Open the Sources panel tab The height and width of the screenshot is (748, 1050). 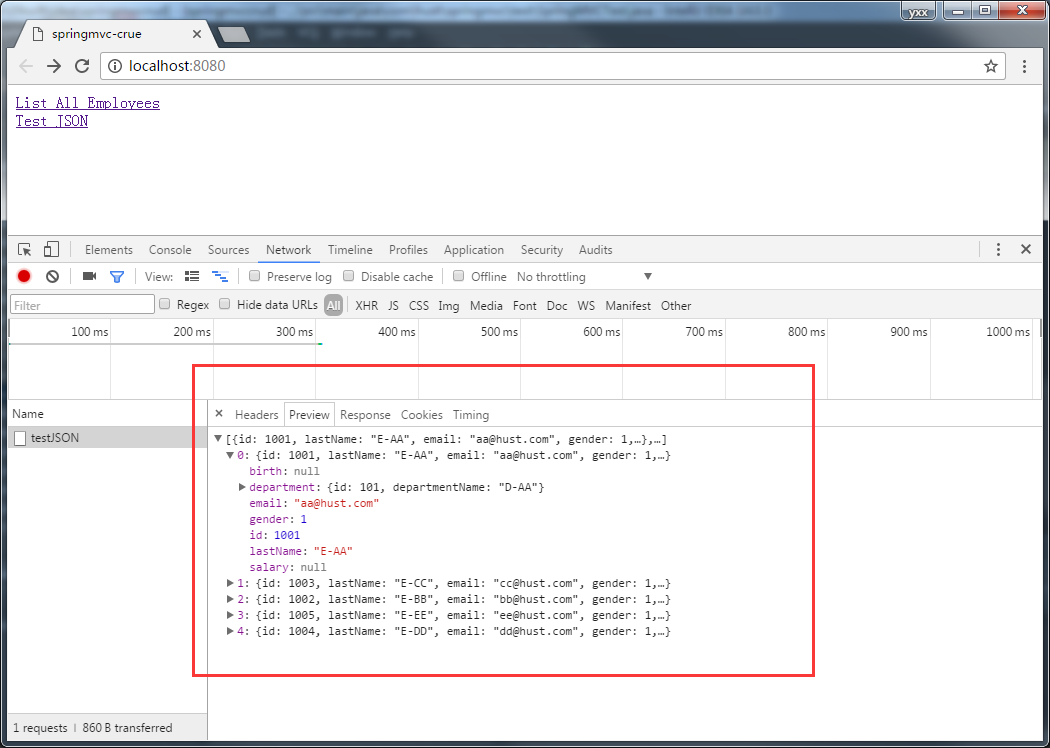(x=228, y=250)
